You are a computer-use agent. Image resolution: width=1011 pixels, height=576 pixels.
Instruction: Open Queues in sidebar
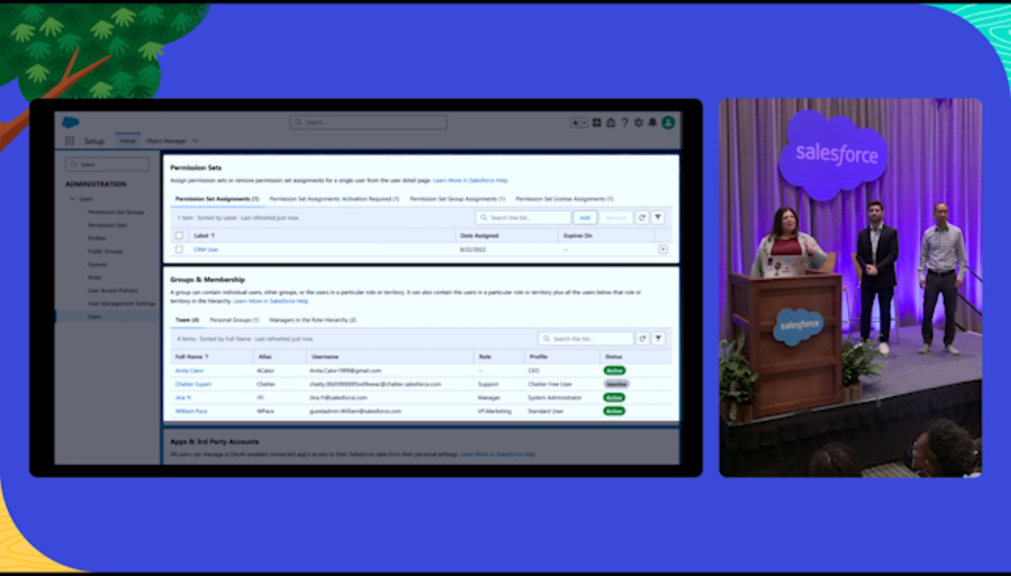[x=97, y=264]
